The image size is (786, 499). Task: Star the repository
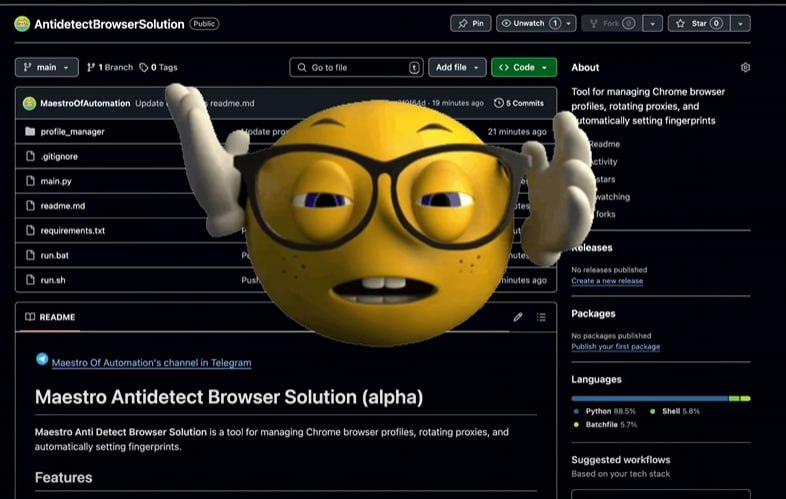(699, 24)
